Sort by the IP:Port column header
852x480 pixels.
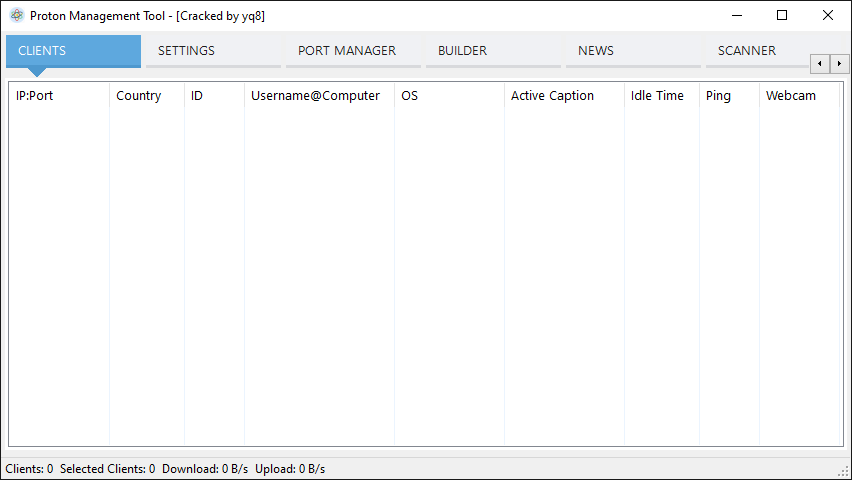click(x=35, y=96)
